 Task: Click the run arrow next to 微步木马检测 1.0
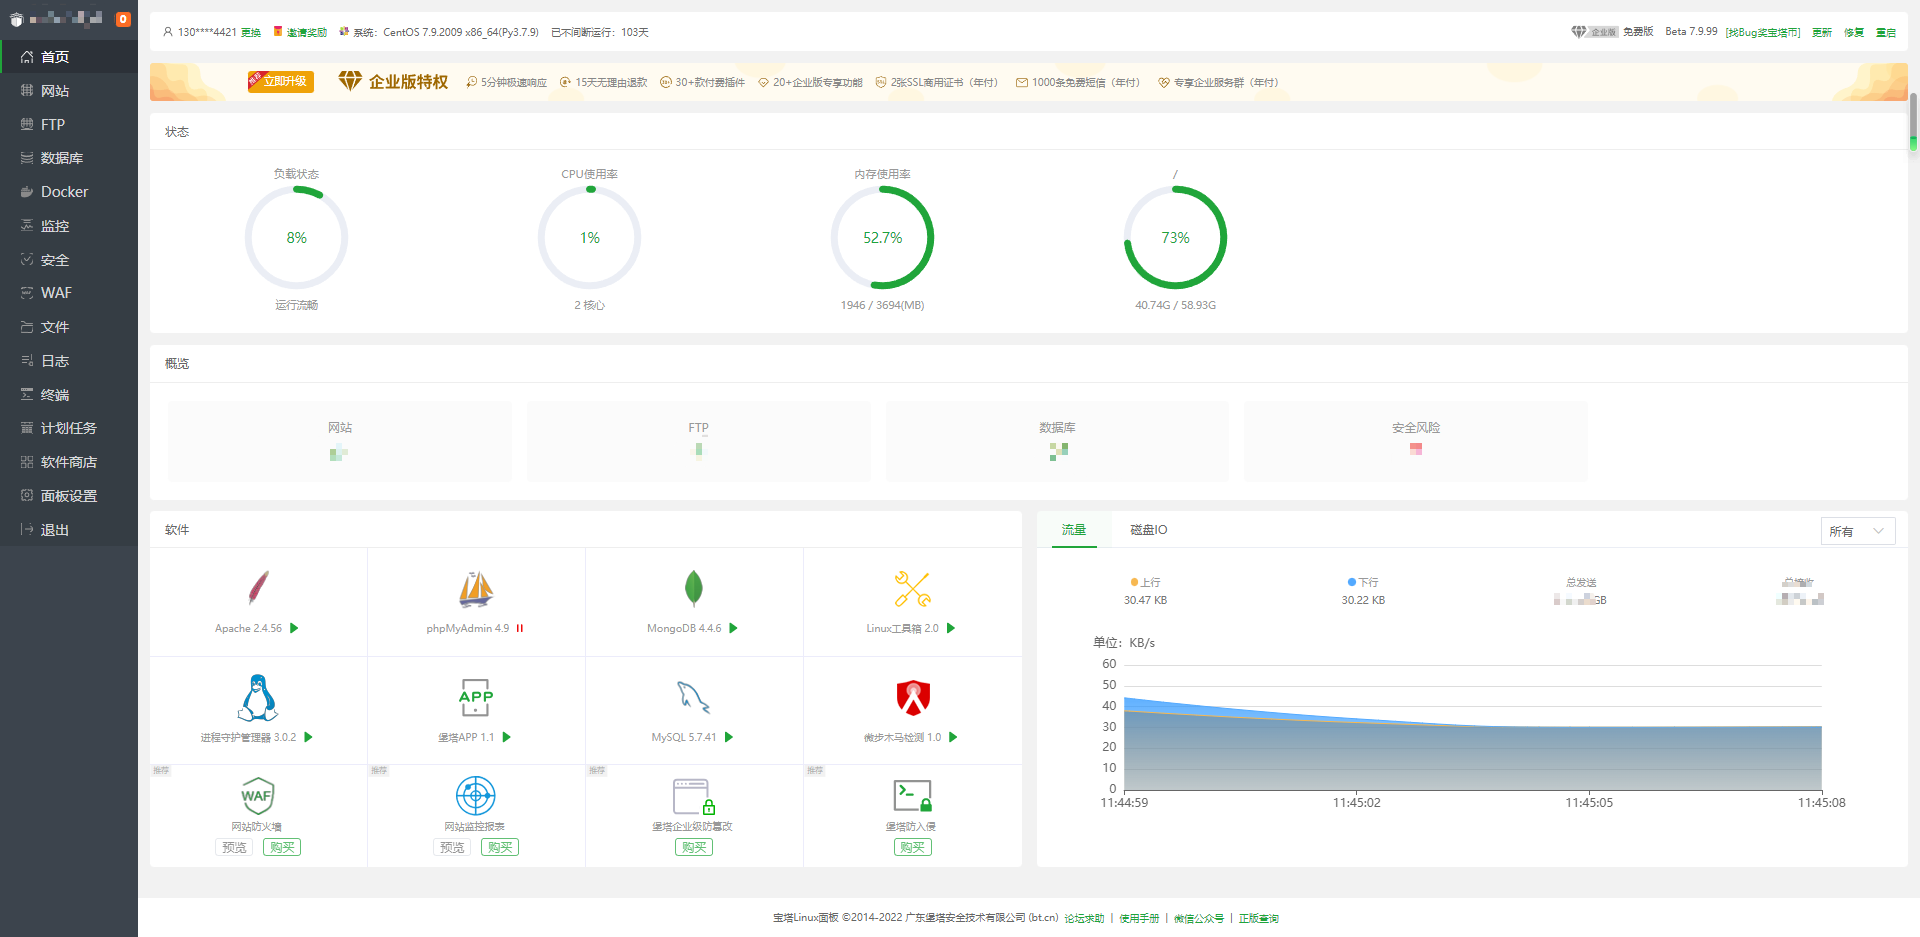pyautogui.click(x=953, y=737)
